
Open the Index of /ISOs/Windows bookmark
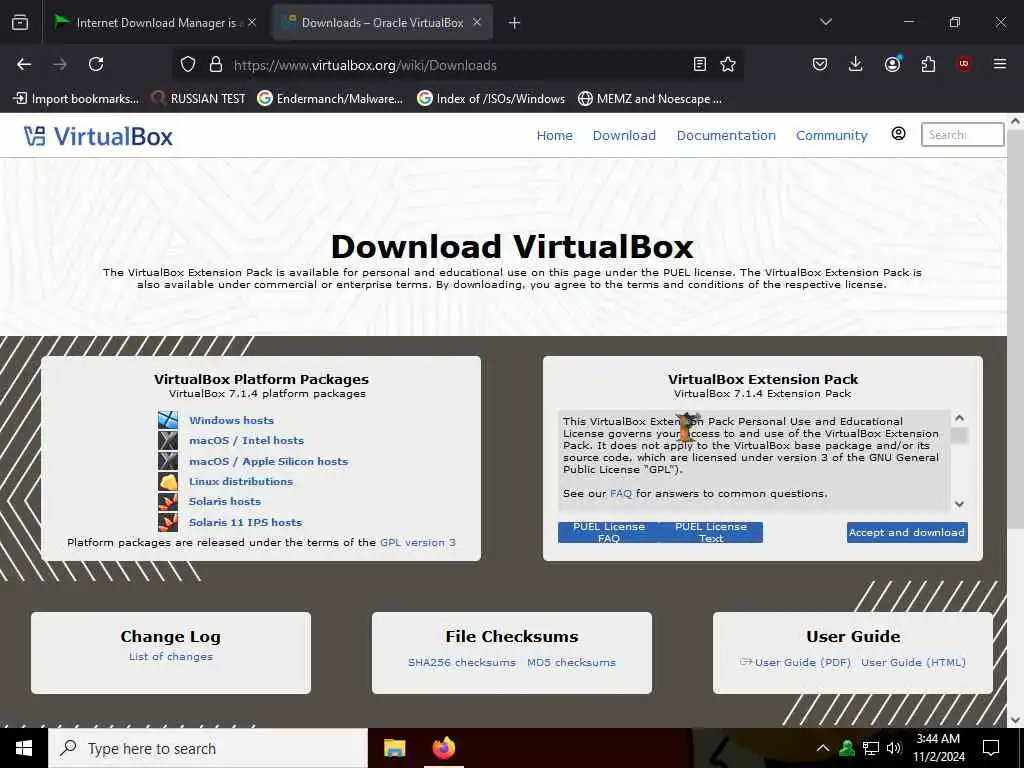tap(491, 99)
